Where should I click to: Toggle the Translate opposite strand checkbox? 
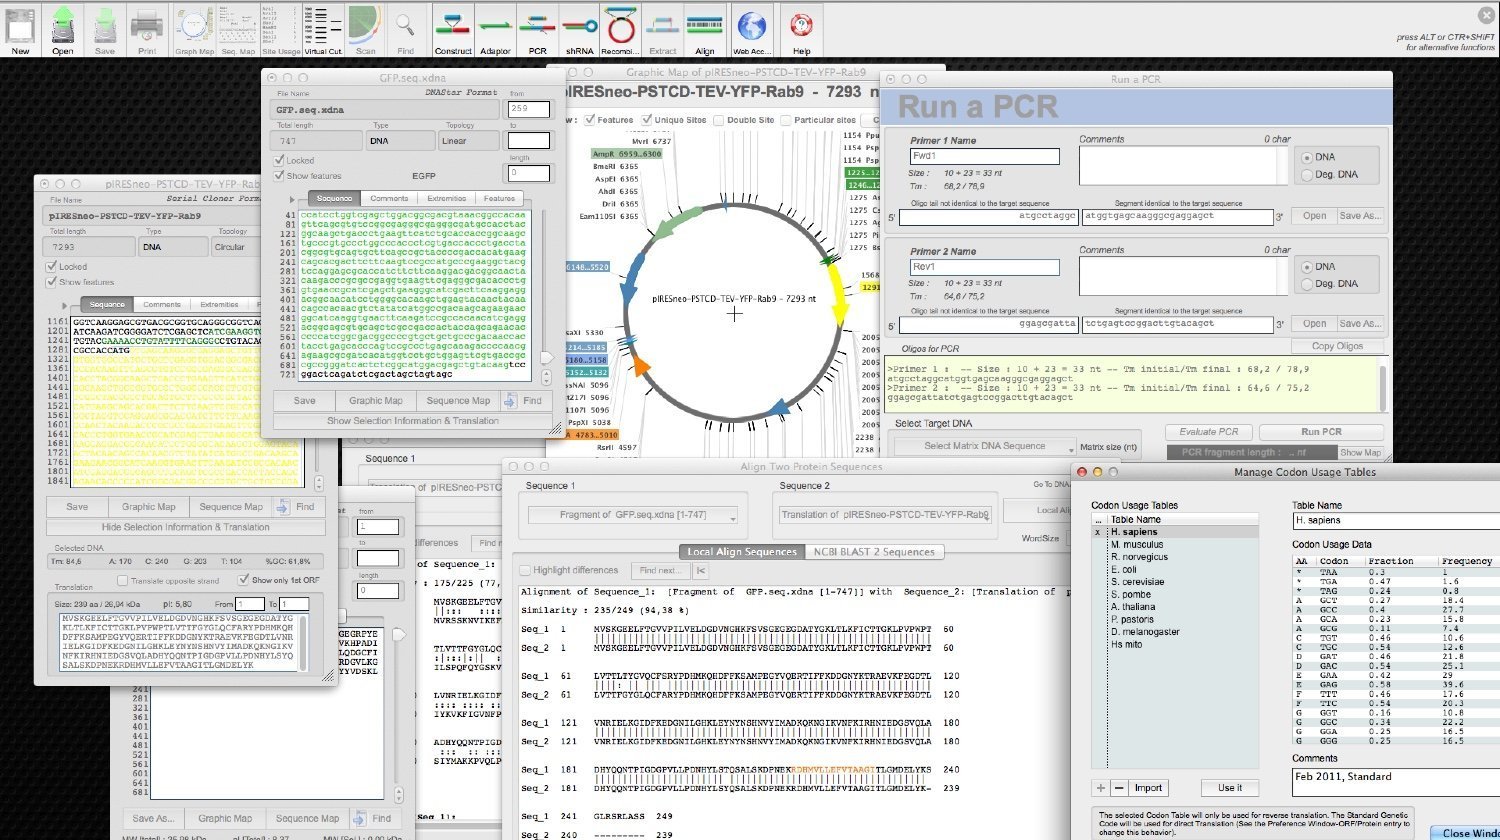coord(124,580)
